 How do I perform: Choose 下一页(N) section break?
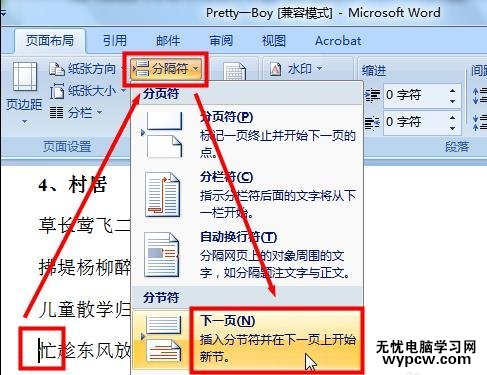click(x=247, y=339)
